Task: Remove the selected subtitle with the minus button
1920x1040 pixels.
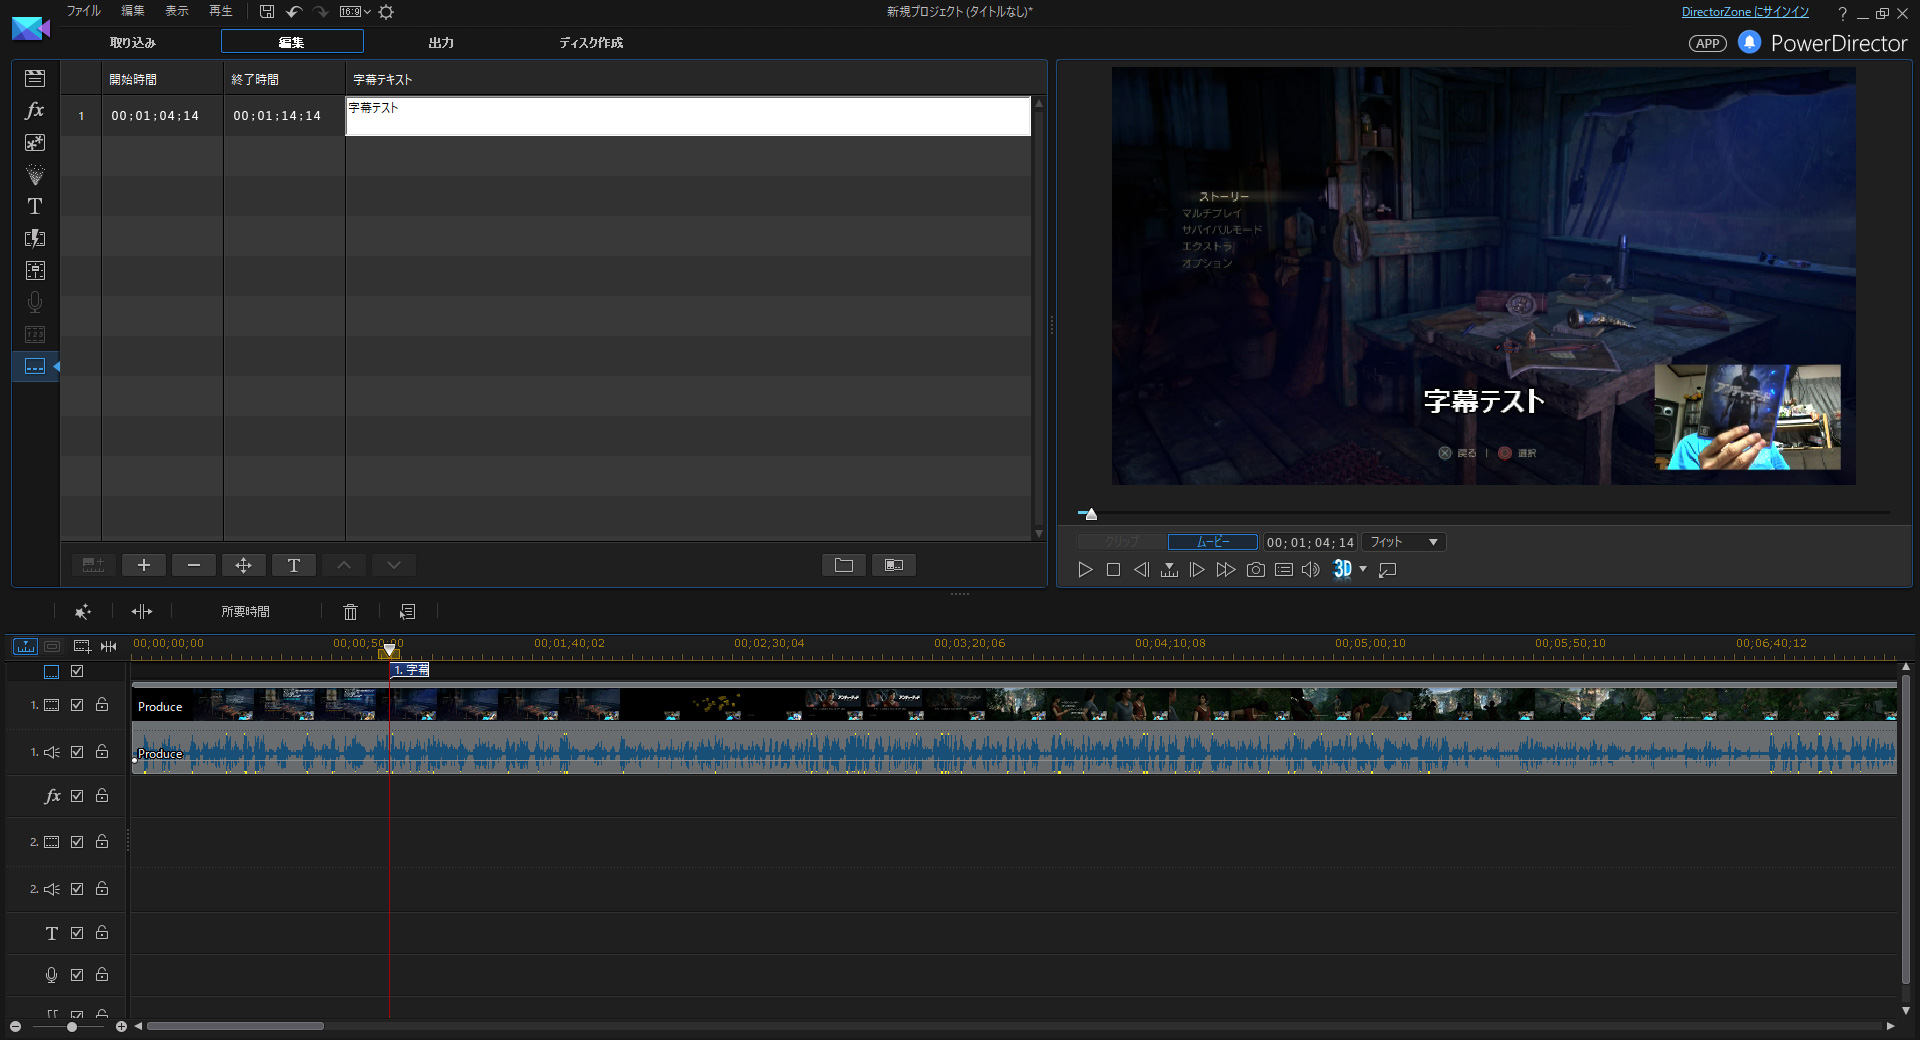Action: 194,565
